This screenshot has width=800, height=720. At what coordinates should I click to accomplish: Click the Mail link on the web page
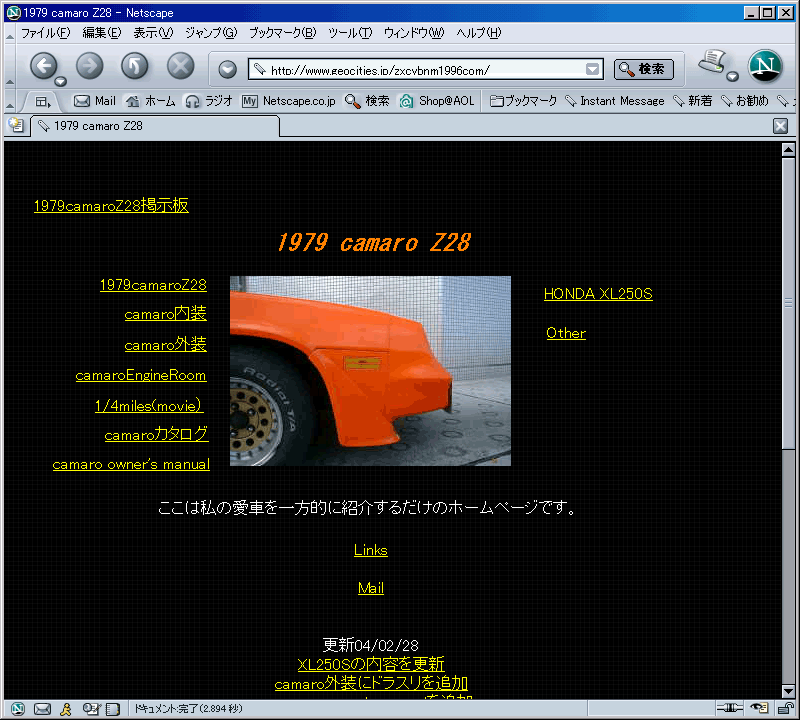pos(371,588)
